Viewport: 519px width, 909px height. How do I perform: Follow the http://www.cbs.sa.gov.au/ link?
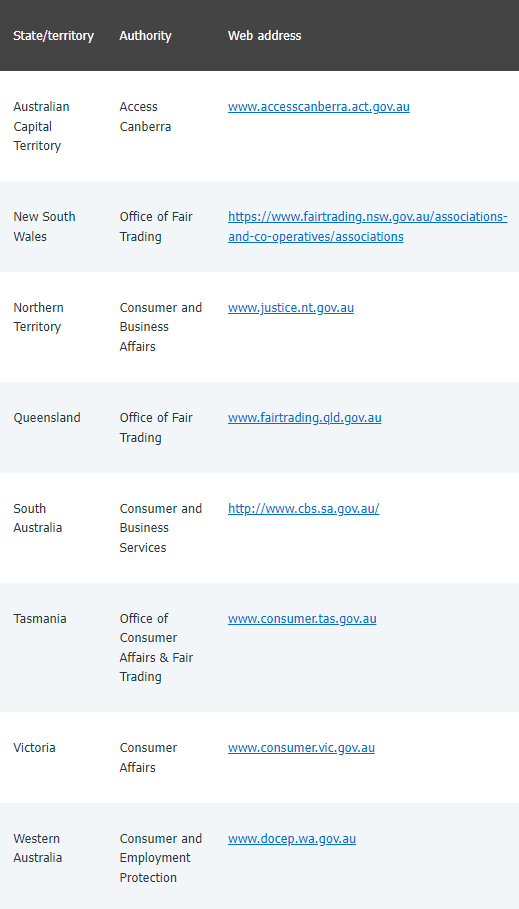click(303, 509)
